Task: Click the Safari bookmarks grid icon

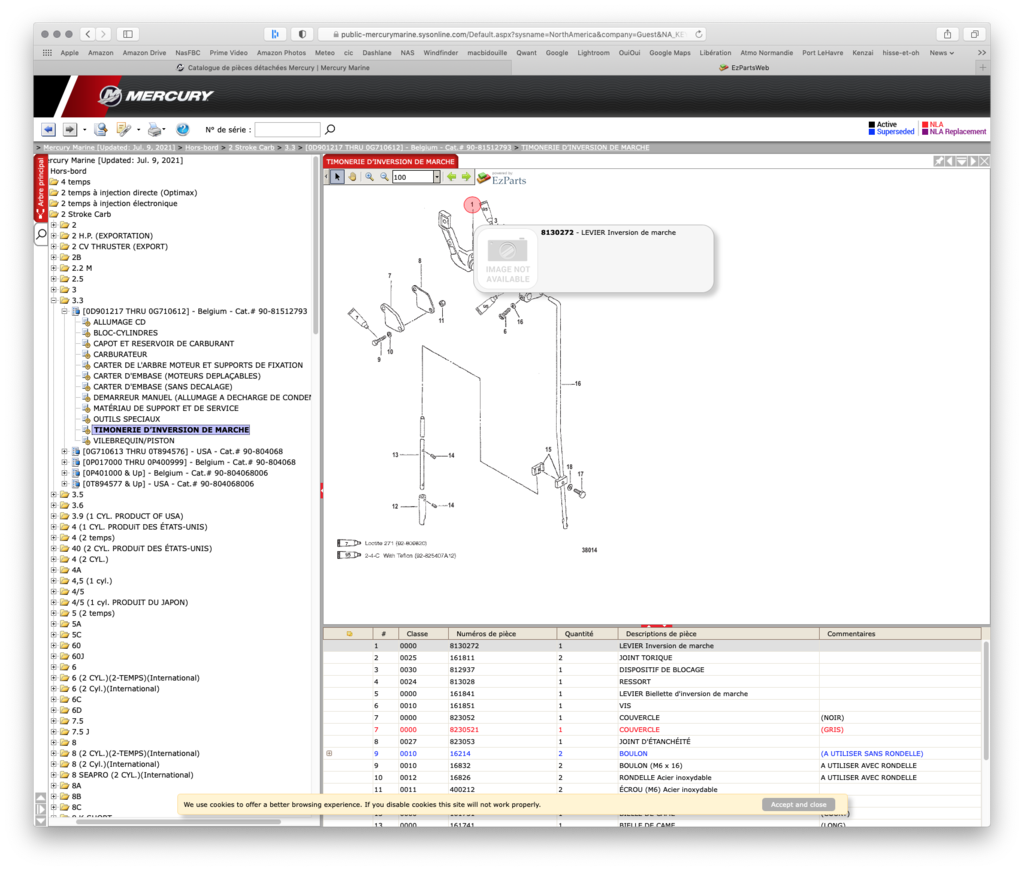Action: pos(47,53)
